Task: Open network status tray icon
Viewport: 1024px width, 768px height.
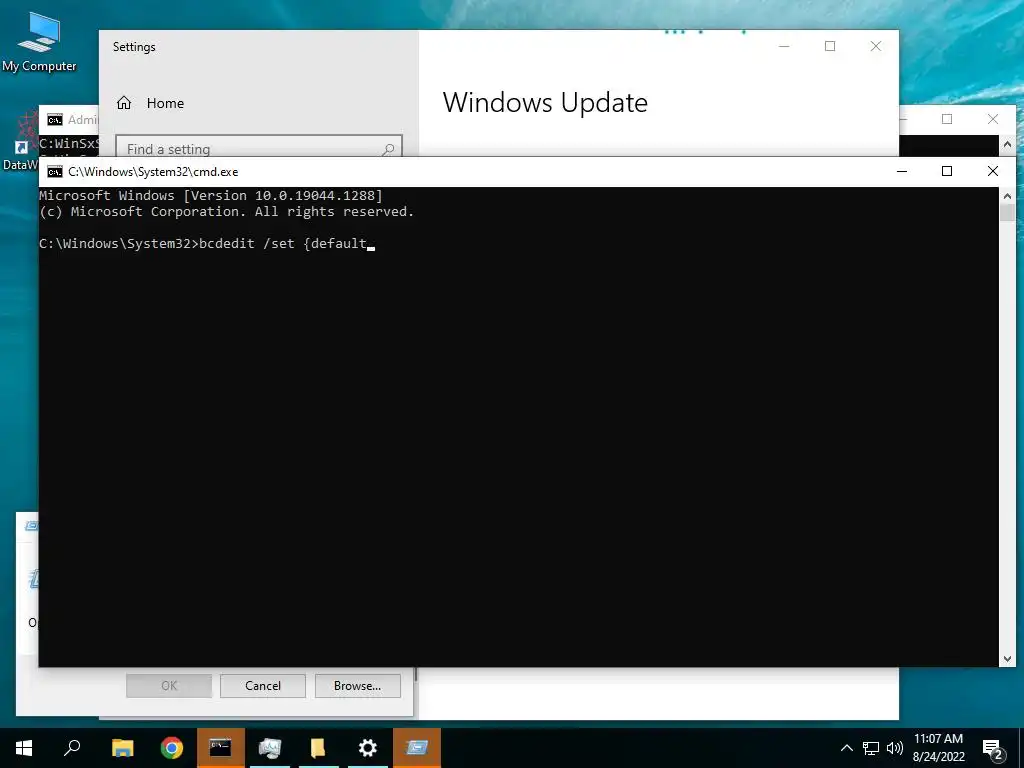Action: coord(871,748)
